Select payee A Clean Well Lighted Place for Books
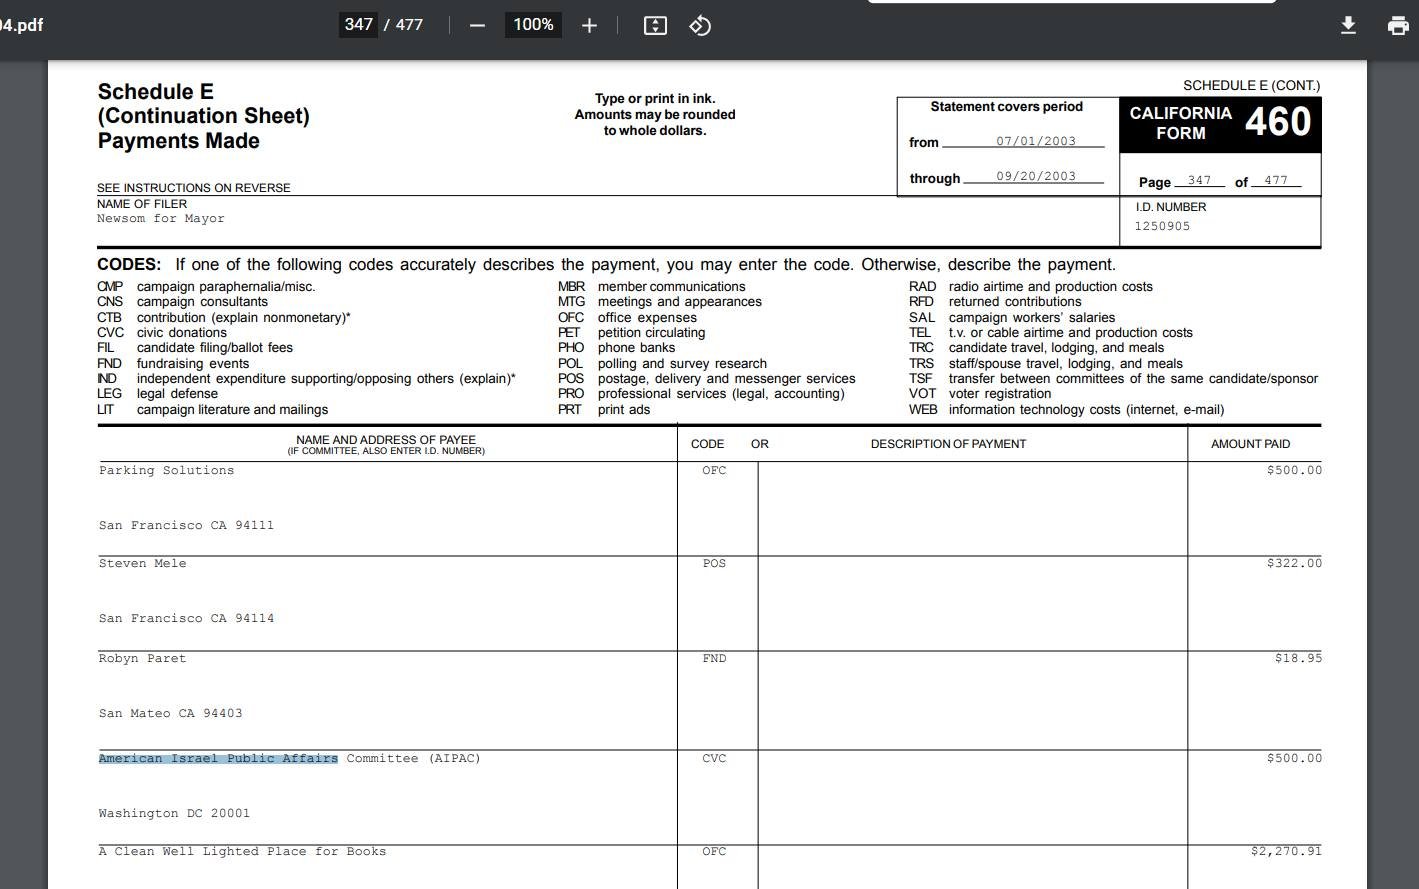Screen dimensions: 1419x889 pyautogui.click(x=242, y=852)
